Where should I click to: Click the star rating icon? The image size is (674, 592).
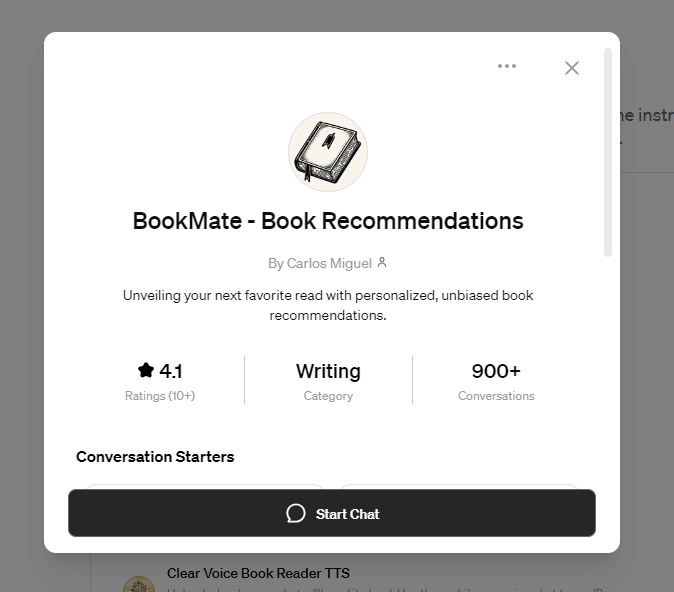[146, 371]
